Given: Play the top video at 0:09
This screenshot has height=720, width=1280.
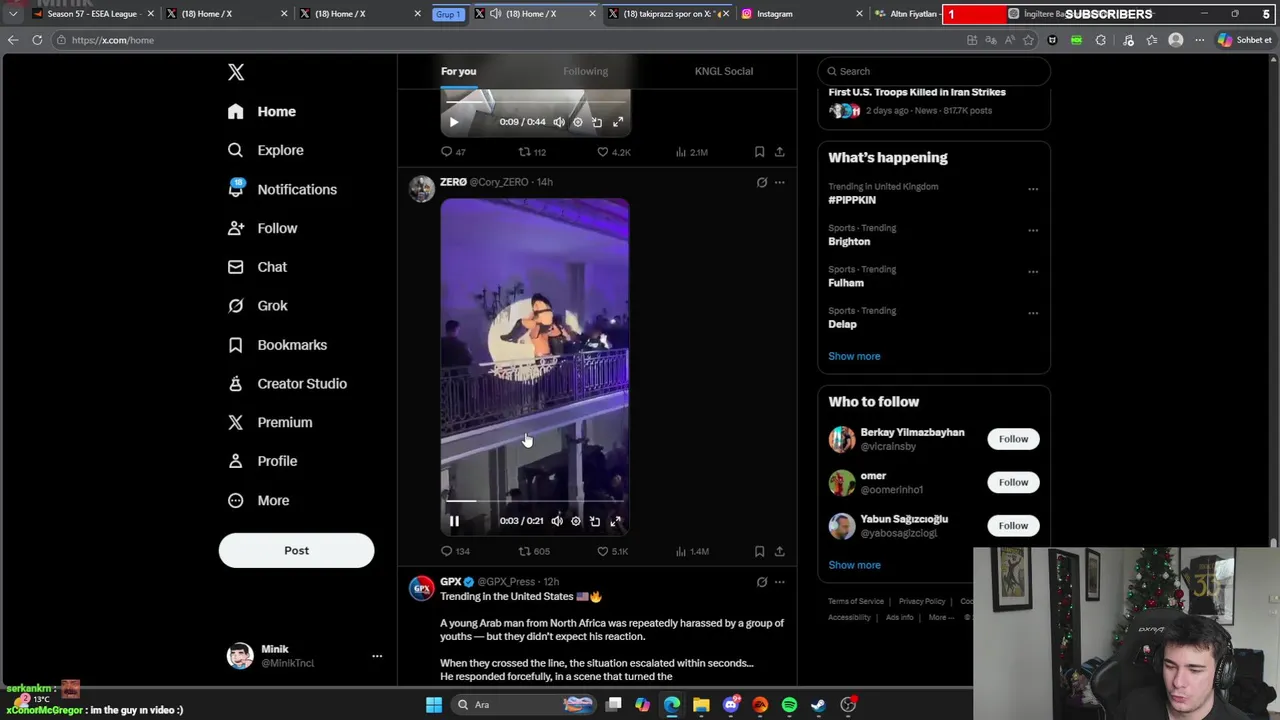Looking at the screenshot, I should pos(453,122).
